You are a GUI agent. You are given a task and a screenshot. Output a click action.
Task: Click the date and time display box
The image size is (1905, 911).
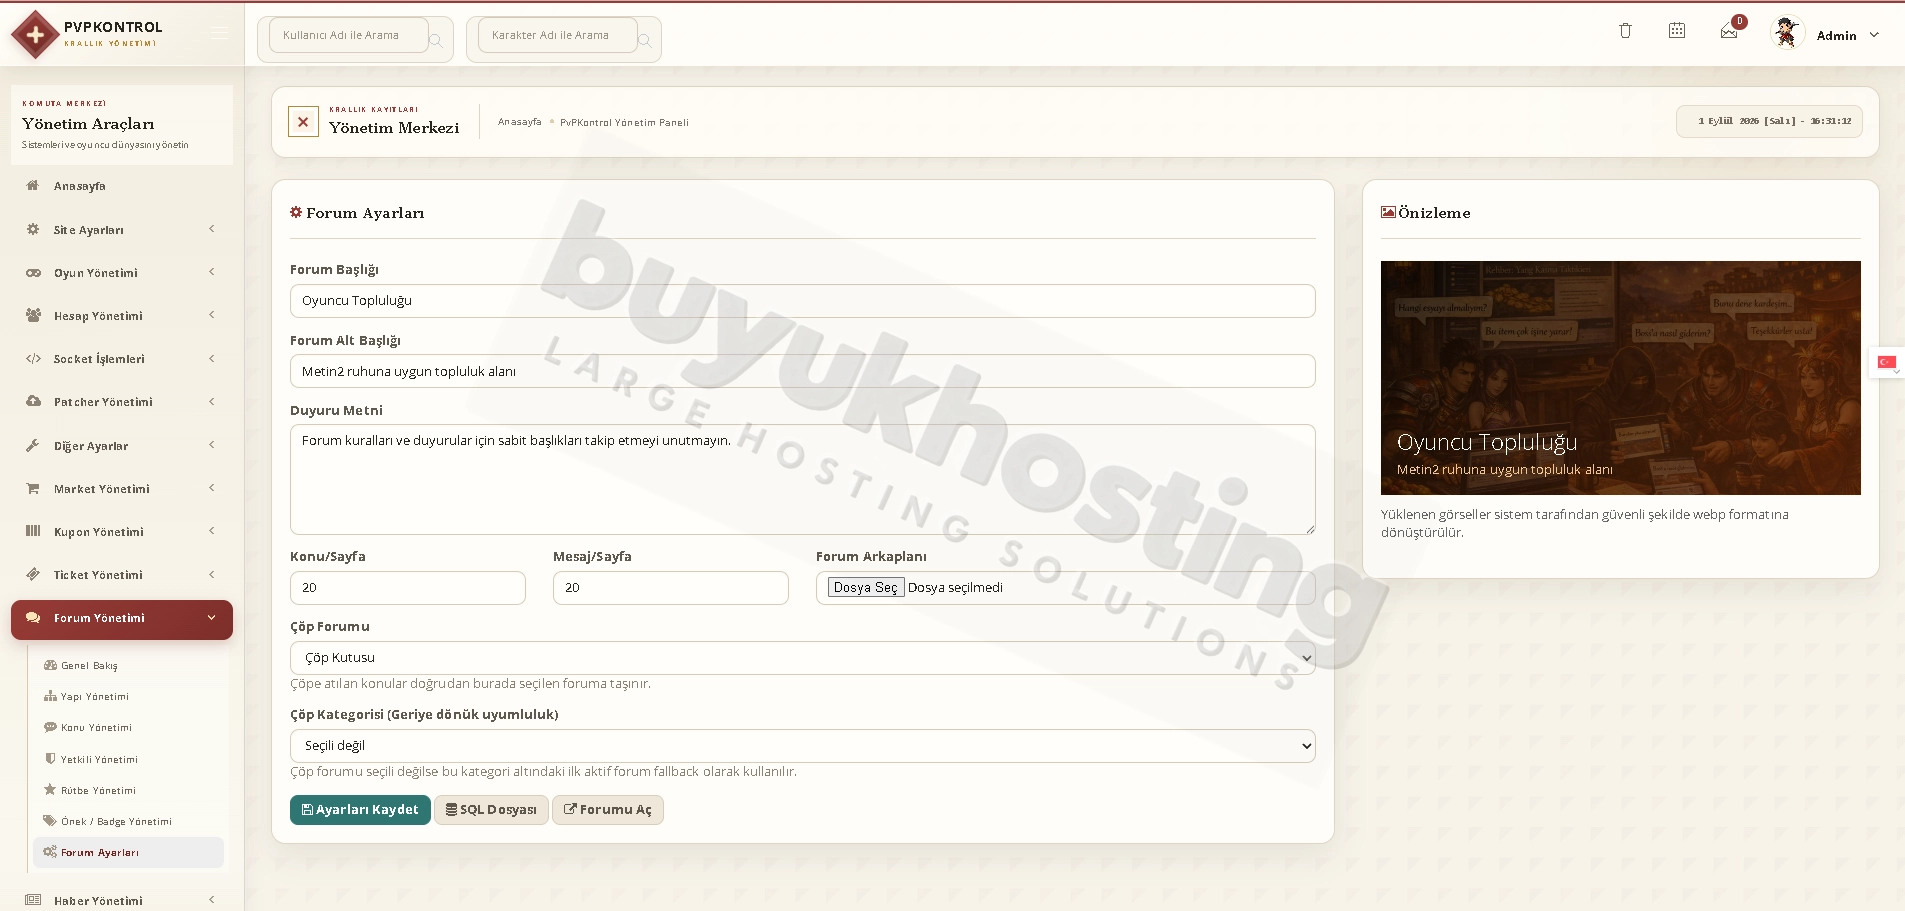click(1769, 121)
